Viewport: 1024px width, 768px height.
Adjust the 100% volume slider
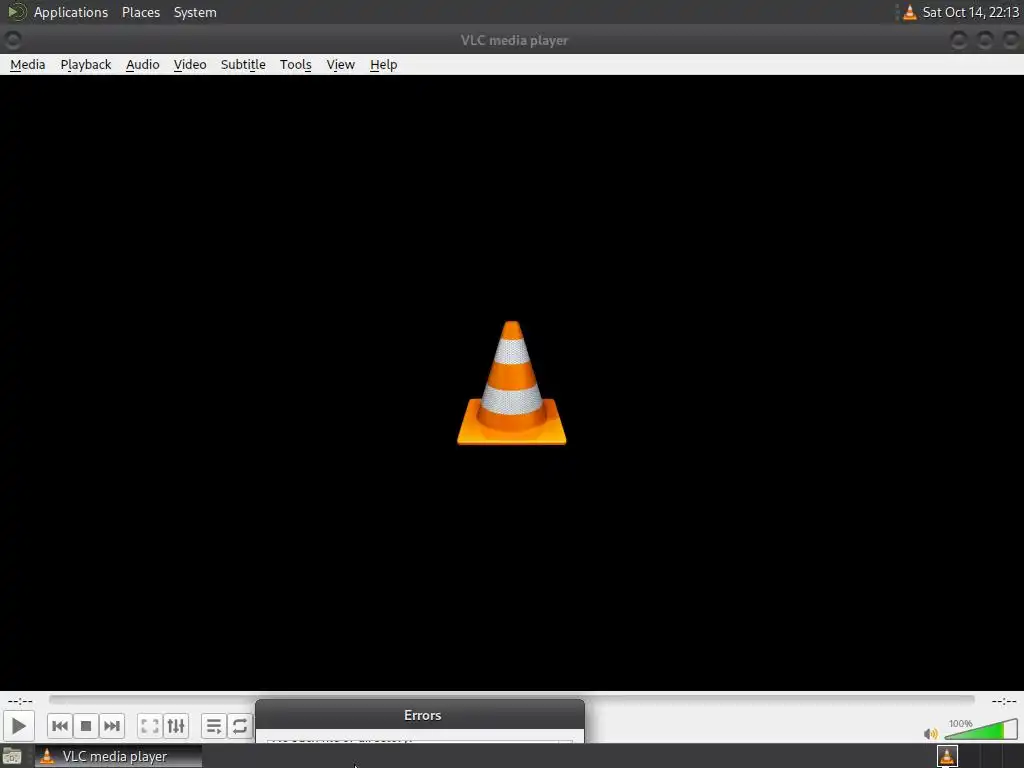click(981, 729)
